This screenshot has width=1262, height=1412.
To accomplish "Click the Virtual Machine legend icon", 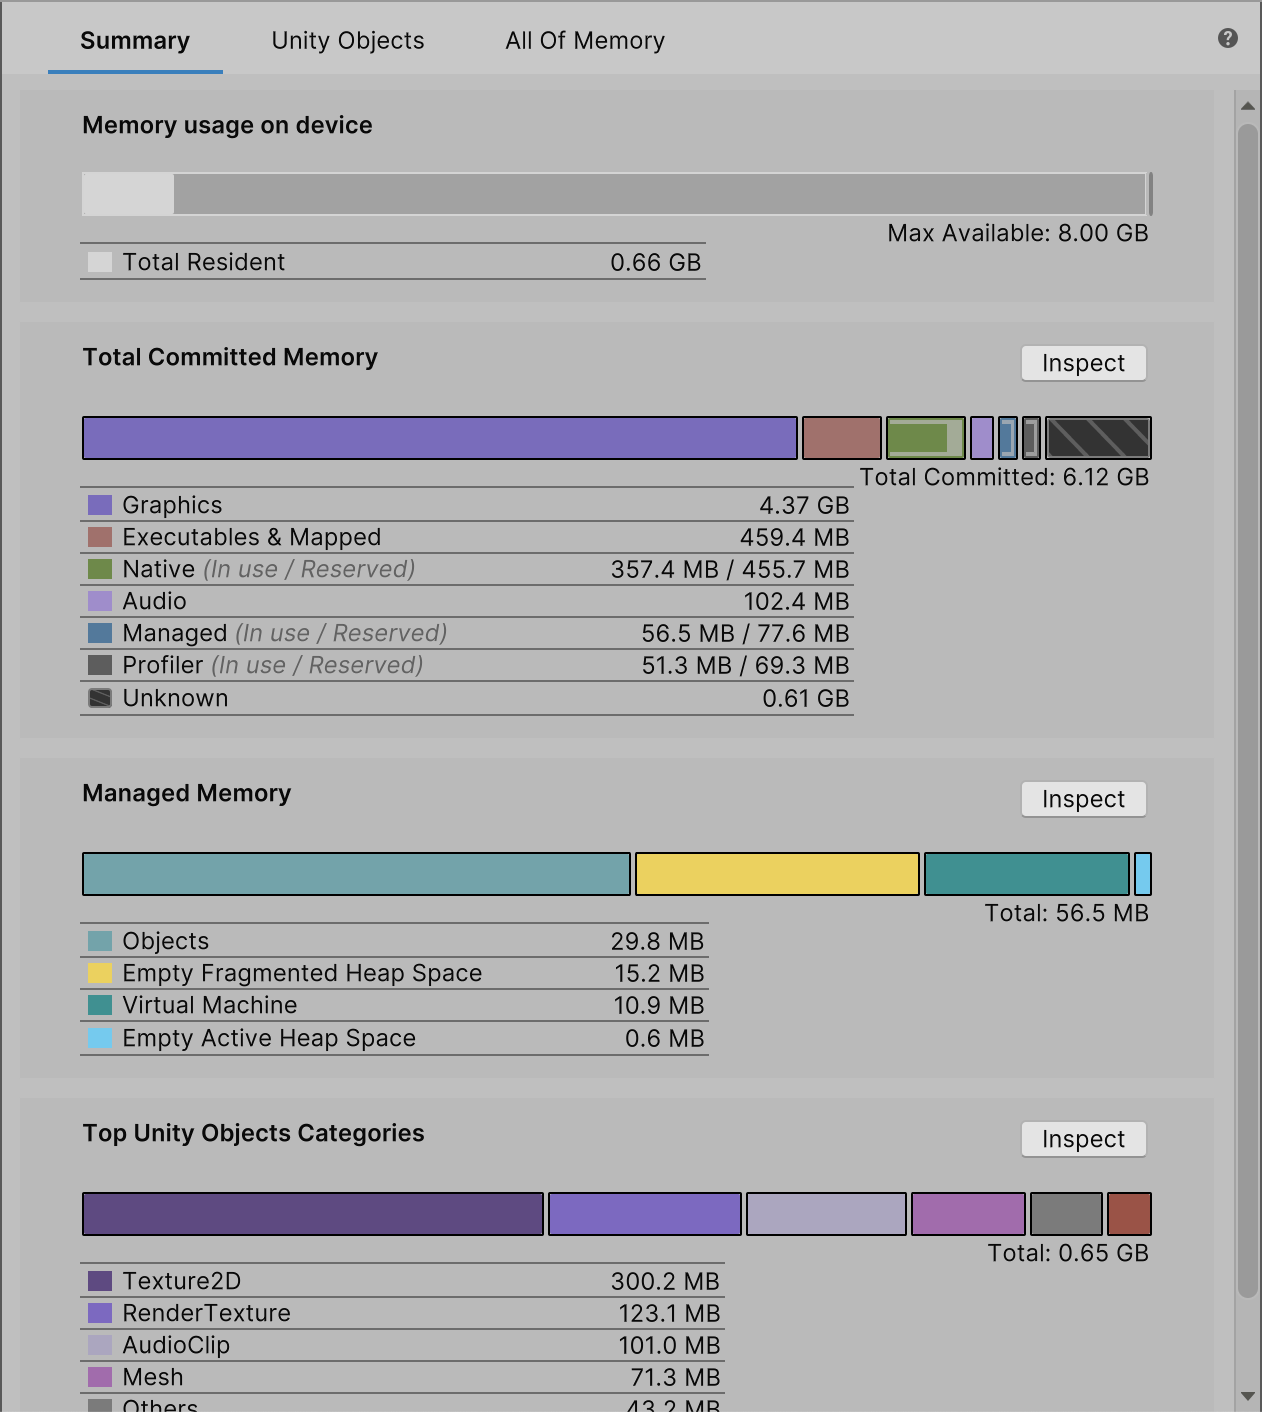I will pyautogui.click(x=99, y=1004).
